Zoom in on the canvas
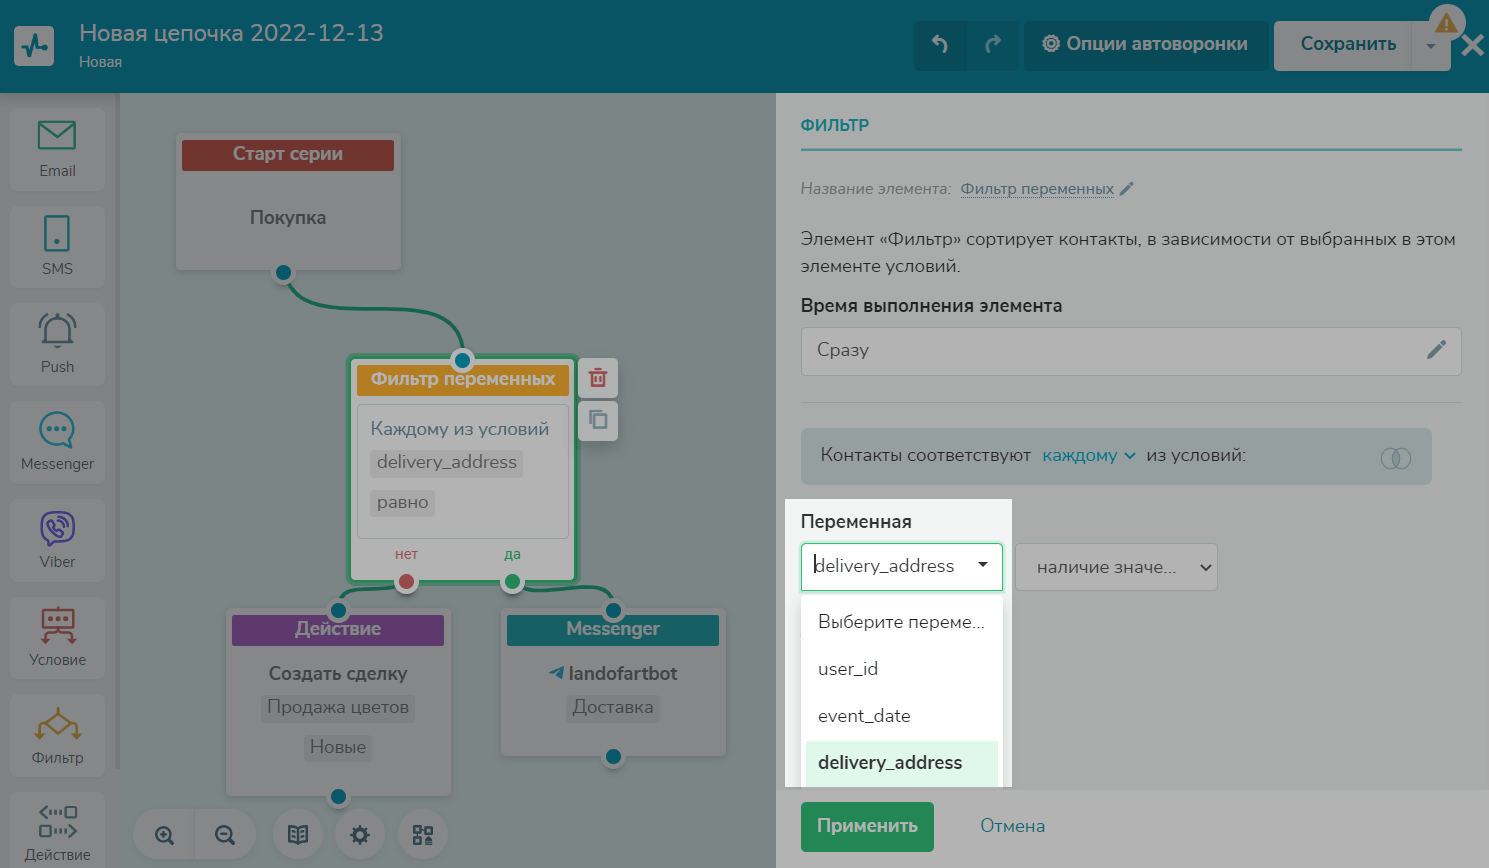The image size is (1489, 868). tap(165, 835)
